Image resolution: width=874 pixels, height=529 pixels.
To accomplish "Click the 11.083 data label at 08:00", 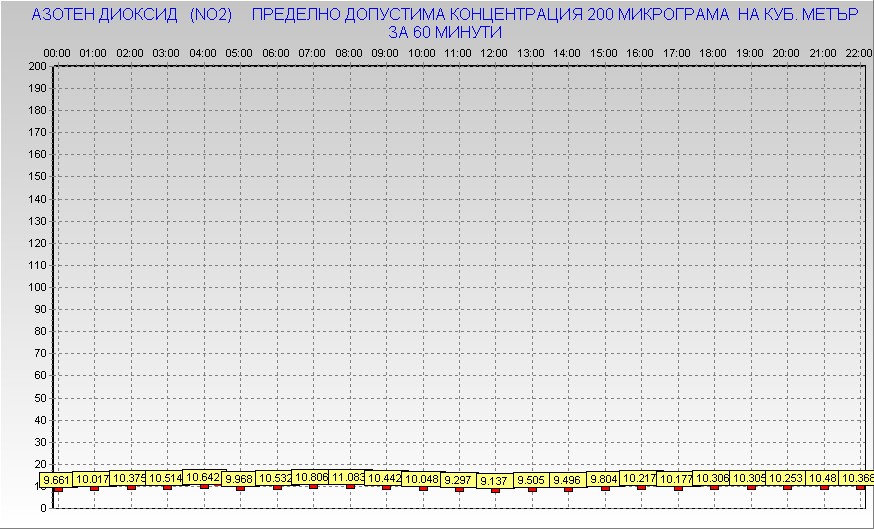I will pos(349,478).
